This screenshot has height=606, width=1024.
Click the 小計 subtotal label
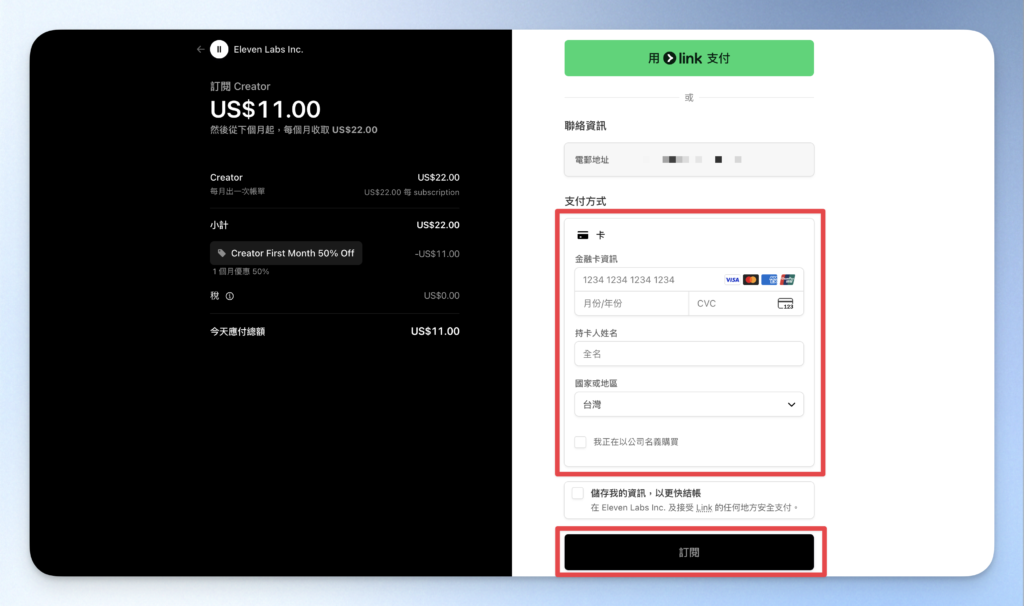point(219,225)
